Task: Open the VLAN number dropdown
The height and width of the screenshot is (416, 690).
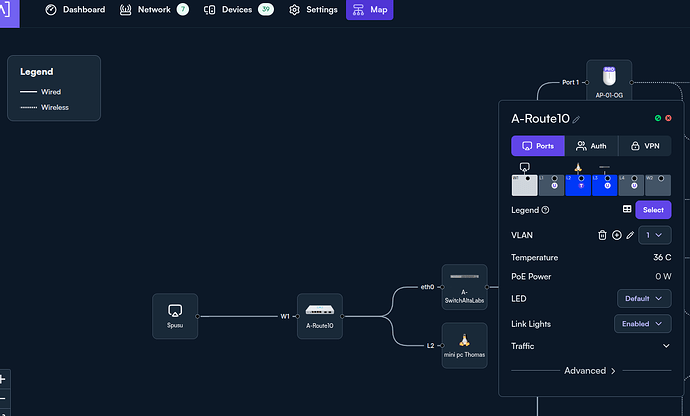Action: (x=654, y=235)
